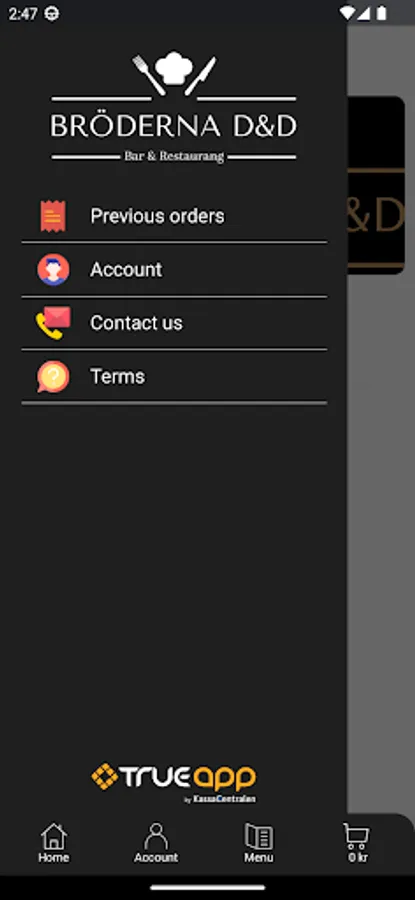
Task: Tap the 0 kr cart total
Action: (x=358, y=858)
